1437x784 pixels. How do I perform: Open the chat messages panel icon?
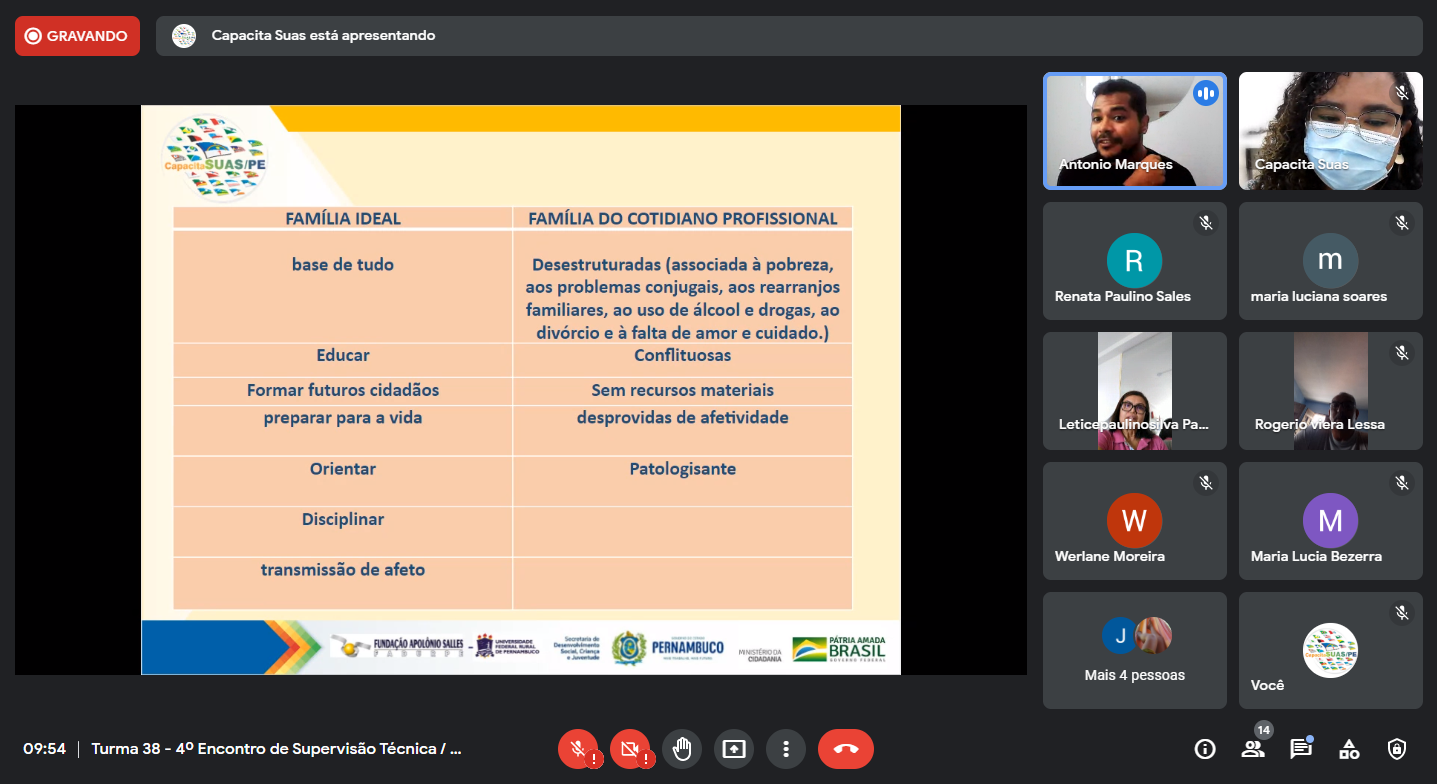pos(1300,749)
